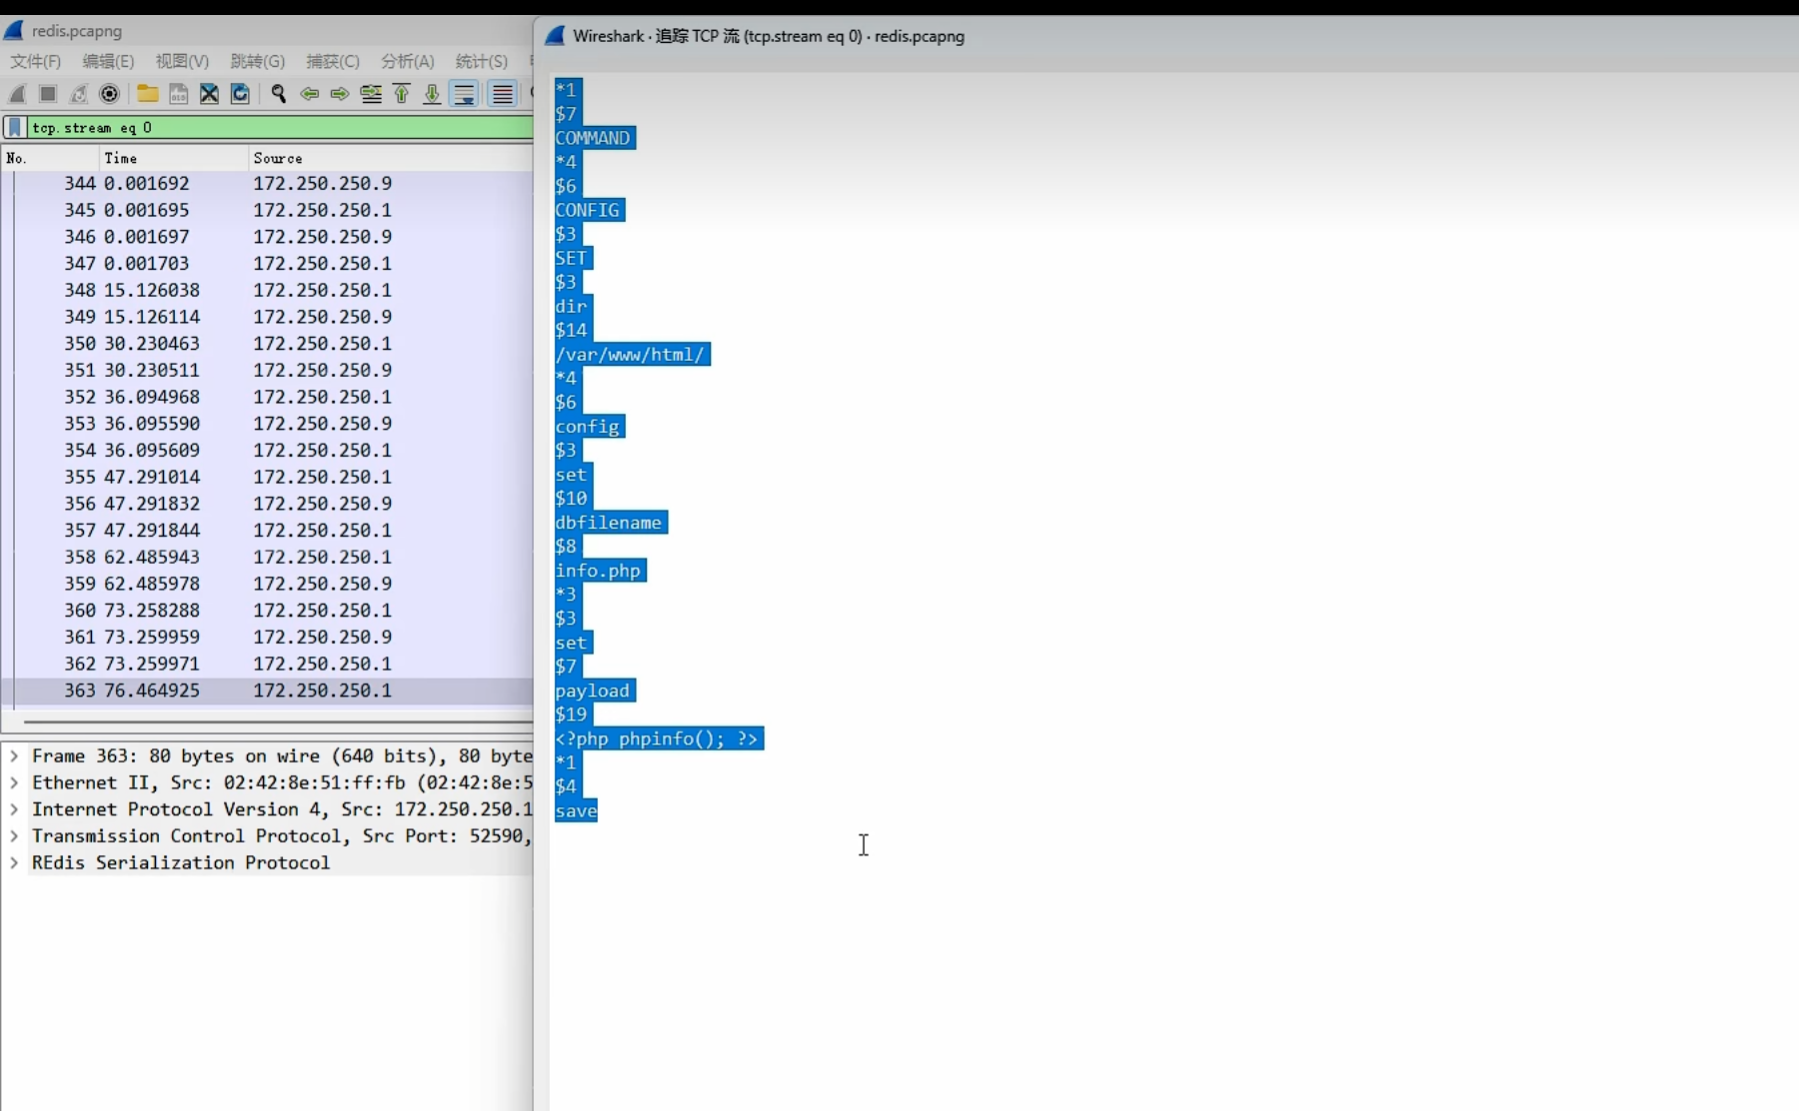Viewport: 1799px width, 1111px height.
Task: Click the uppercase CONFIG line in the stream
Action: click(x=588, y=210)
